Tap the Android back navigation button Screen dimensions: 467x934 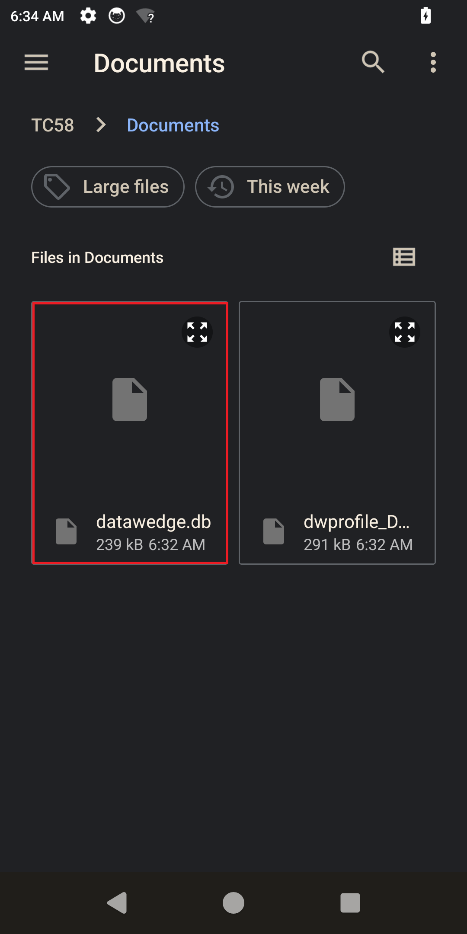tap(117, 902)
